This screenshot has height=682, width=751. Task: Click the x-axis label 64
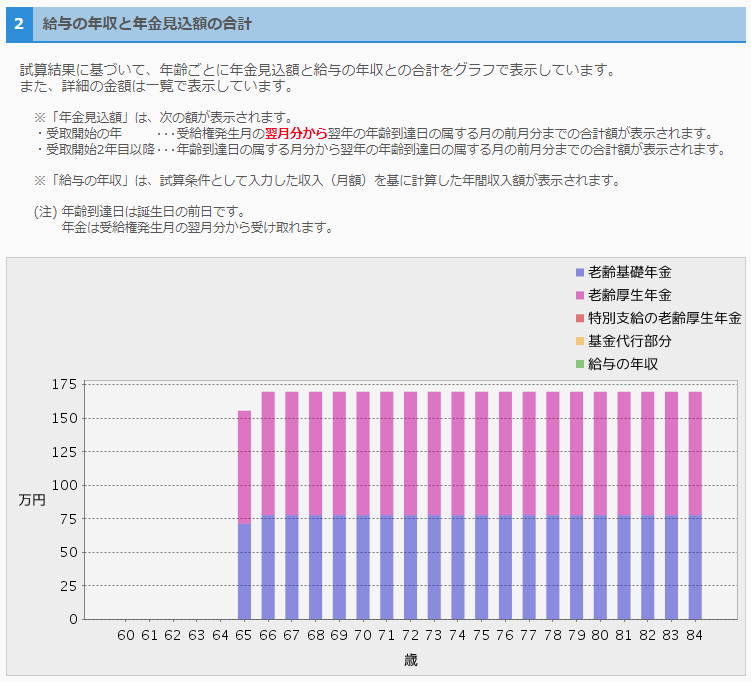point(220,636)
